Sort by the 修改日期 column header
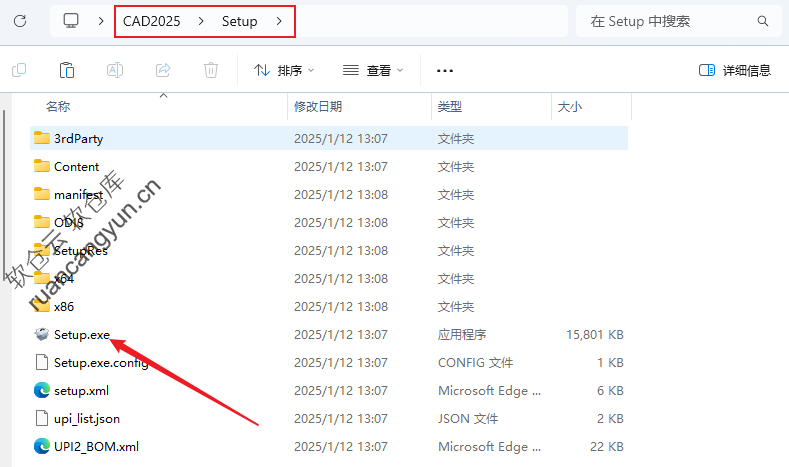The height and width of the screenshot is (467, 789). tap(318, 107)
